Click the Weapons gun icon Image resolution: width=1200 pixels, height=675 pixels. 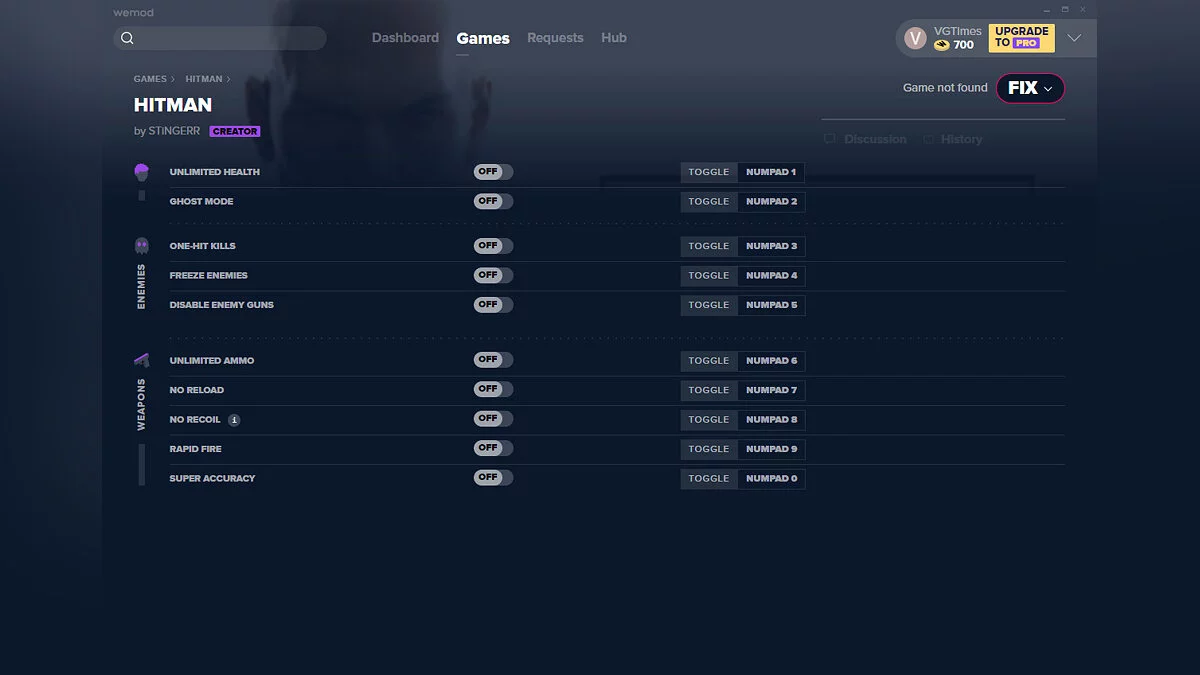pyautogui.click(x=141, y=360)
